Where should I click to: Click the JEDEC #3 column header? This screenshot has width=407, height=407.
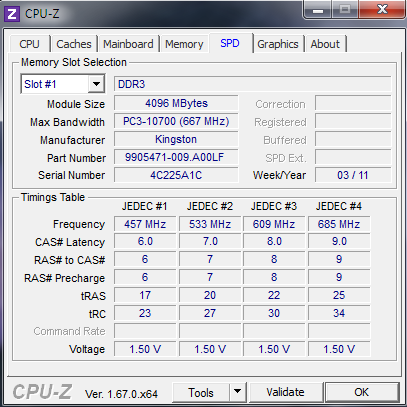[274, 206]
